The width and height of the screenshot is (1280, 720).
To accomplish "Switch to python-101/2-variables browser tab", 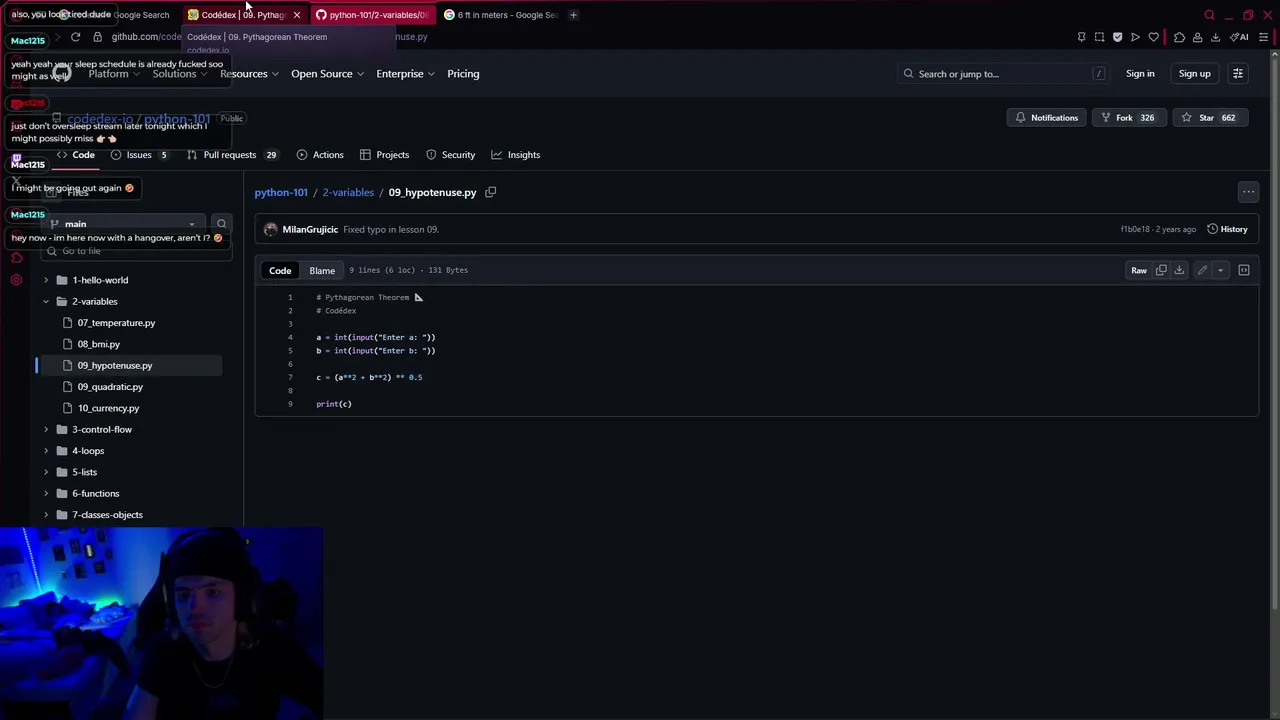I will (x=373, y=15).
